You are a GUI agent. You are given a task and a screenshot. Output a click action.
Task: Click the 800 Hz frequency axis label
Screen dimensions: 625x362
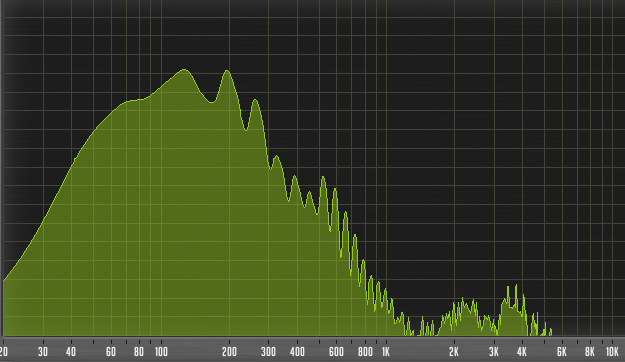pos(365,352)
